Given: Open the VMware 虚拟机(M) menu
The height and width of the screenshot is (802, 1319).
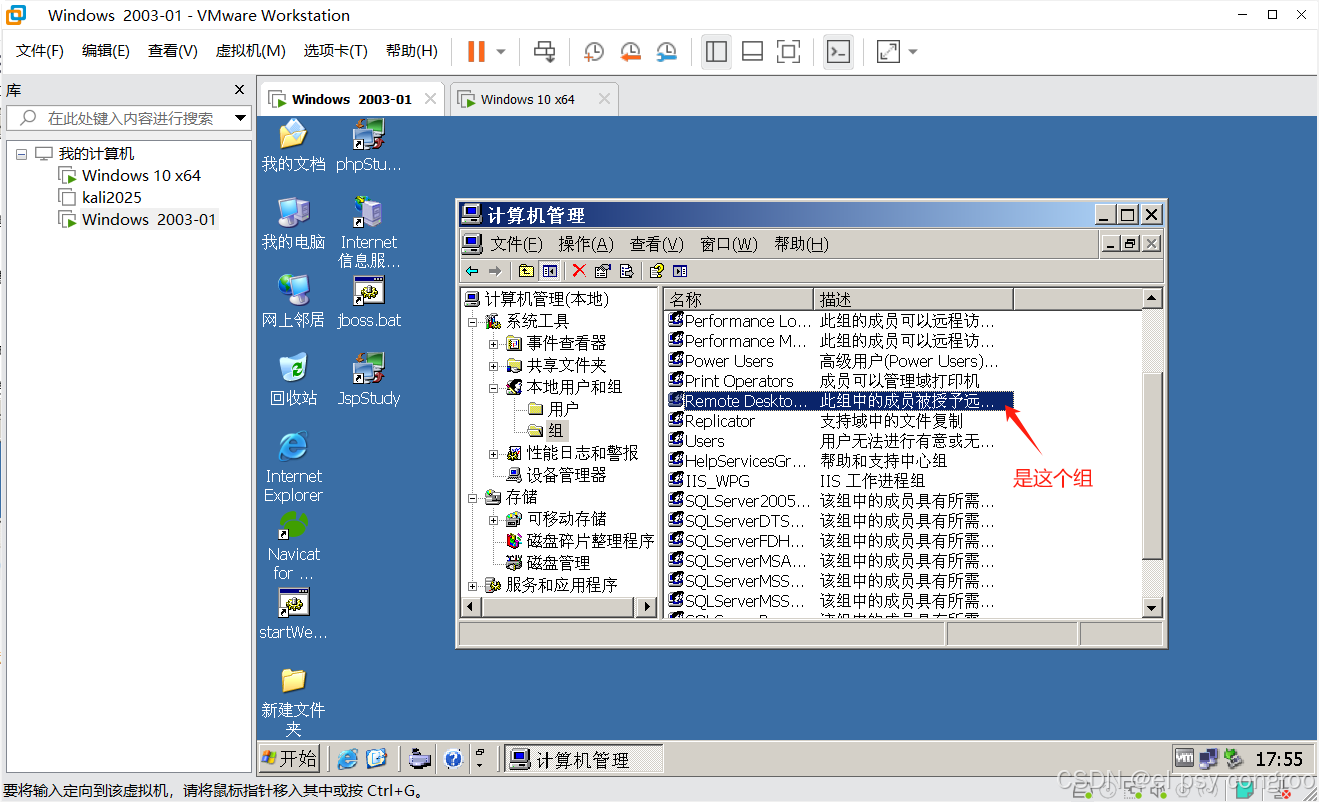Looking at the screenshot, I should click(x=251, y=51).
